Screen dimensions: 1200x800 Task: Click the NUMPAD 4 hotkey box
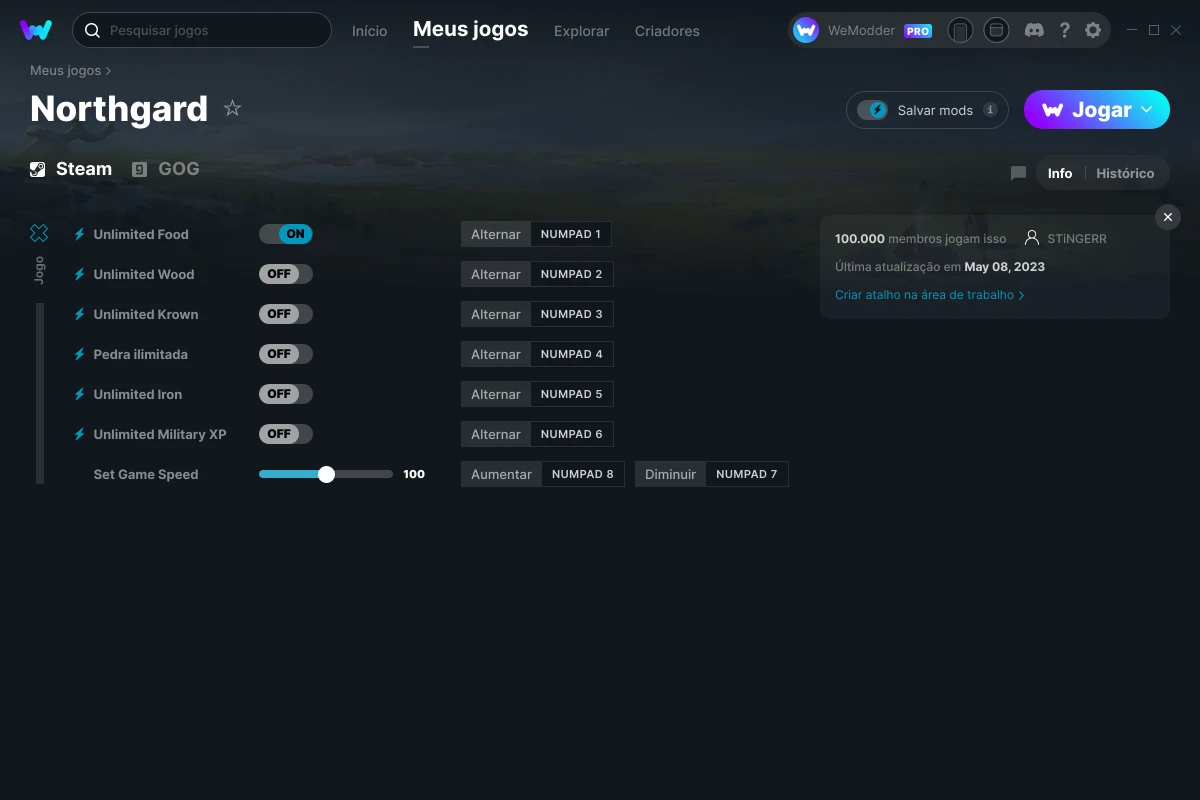[x=572, y=354]
